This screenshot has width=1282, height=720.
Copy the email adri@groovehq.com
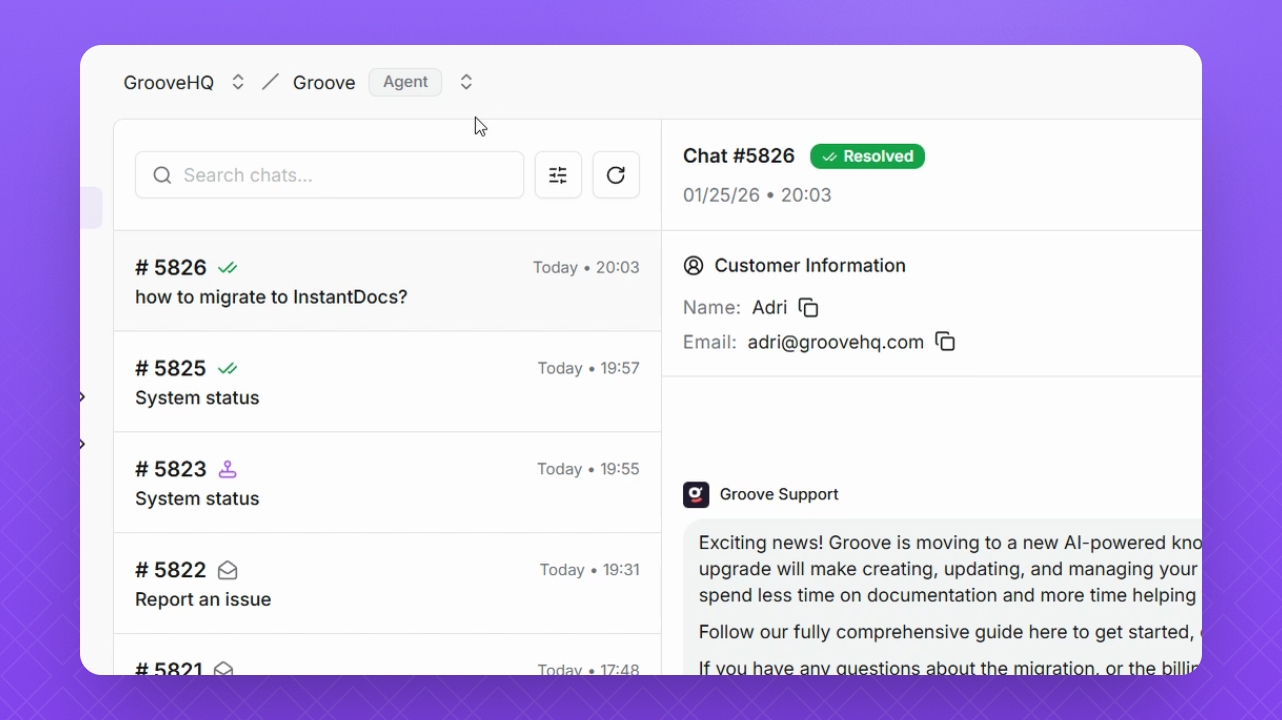(x=945, y=342)
